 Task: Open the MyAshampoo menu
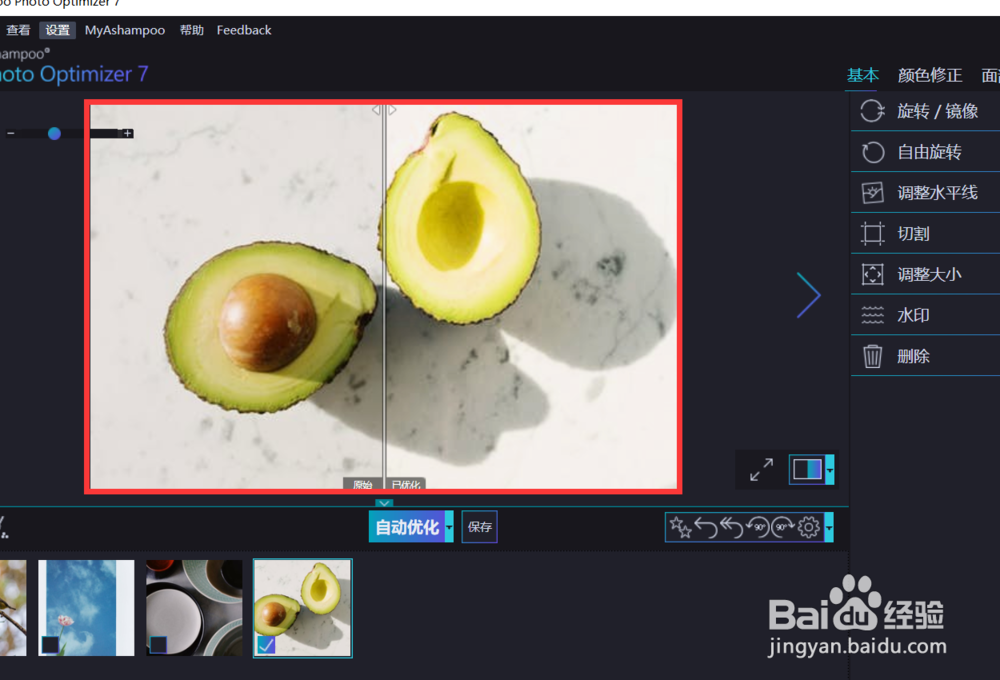click(x=125, y=30)
